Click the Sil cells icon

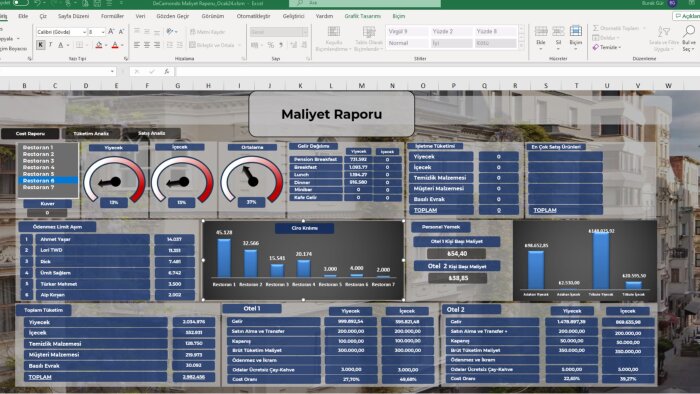tap(558, 31)
